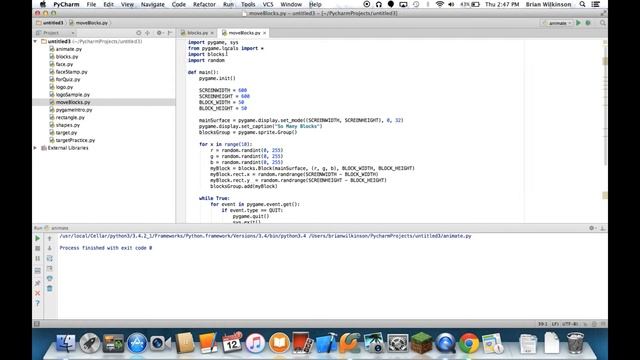Open the VCS menu
The width and height of the screenshot is (640, 360).
pyautogui.click(x=268, y=4)
